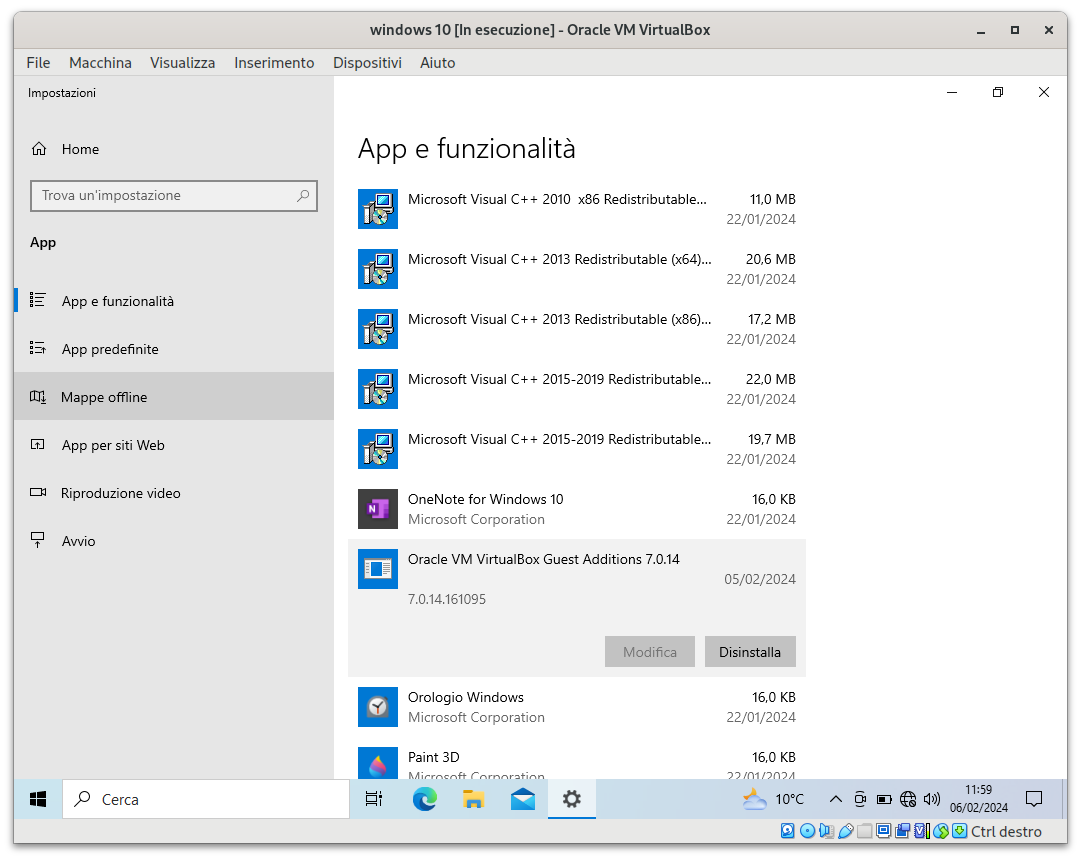The width and height of the screenshot is (1081, 860).
Task: Open the Windows Start menu
Action: point(38,799)
